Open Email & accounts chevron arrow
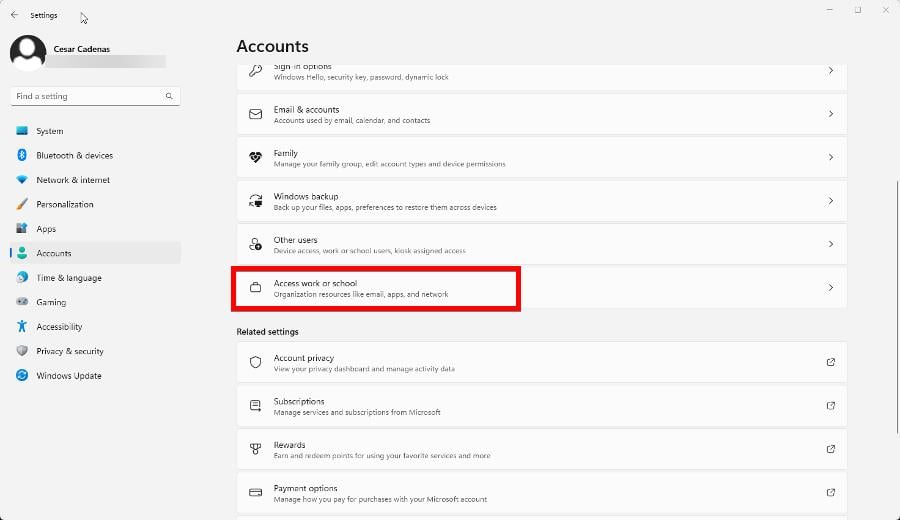Screen dimensions: 900x520 point(831,114)
